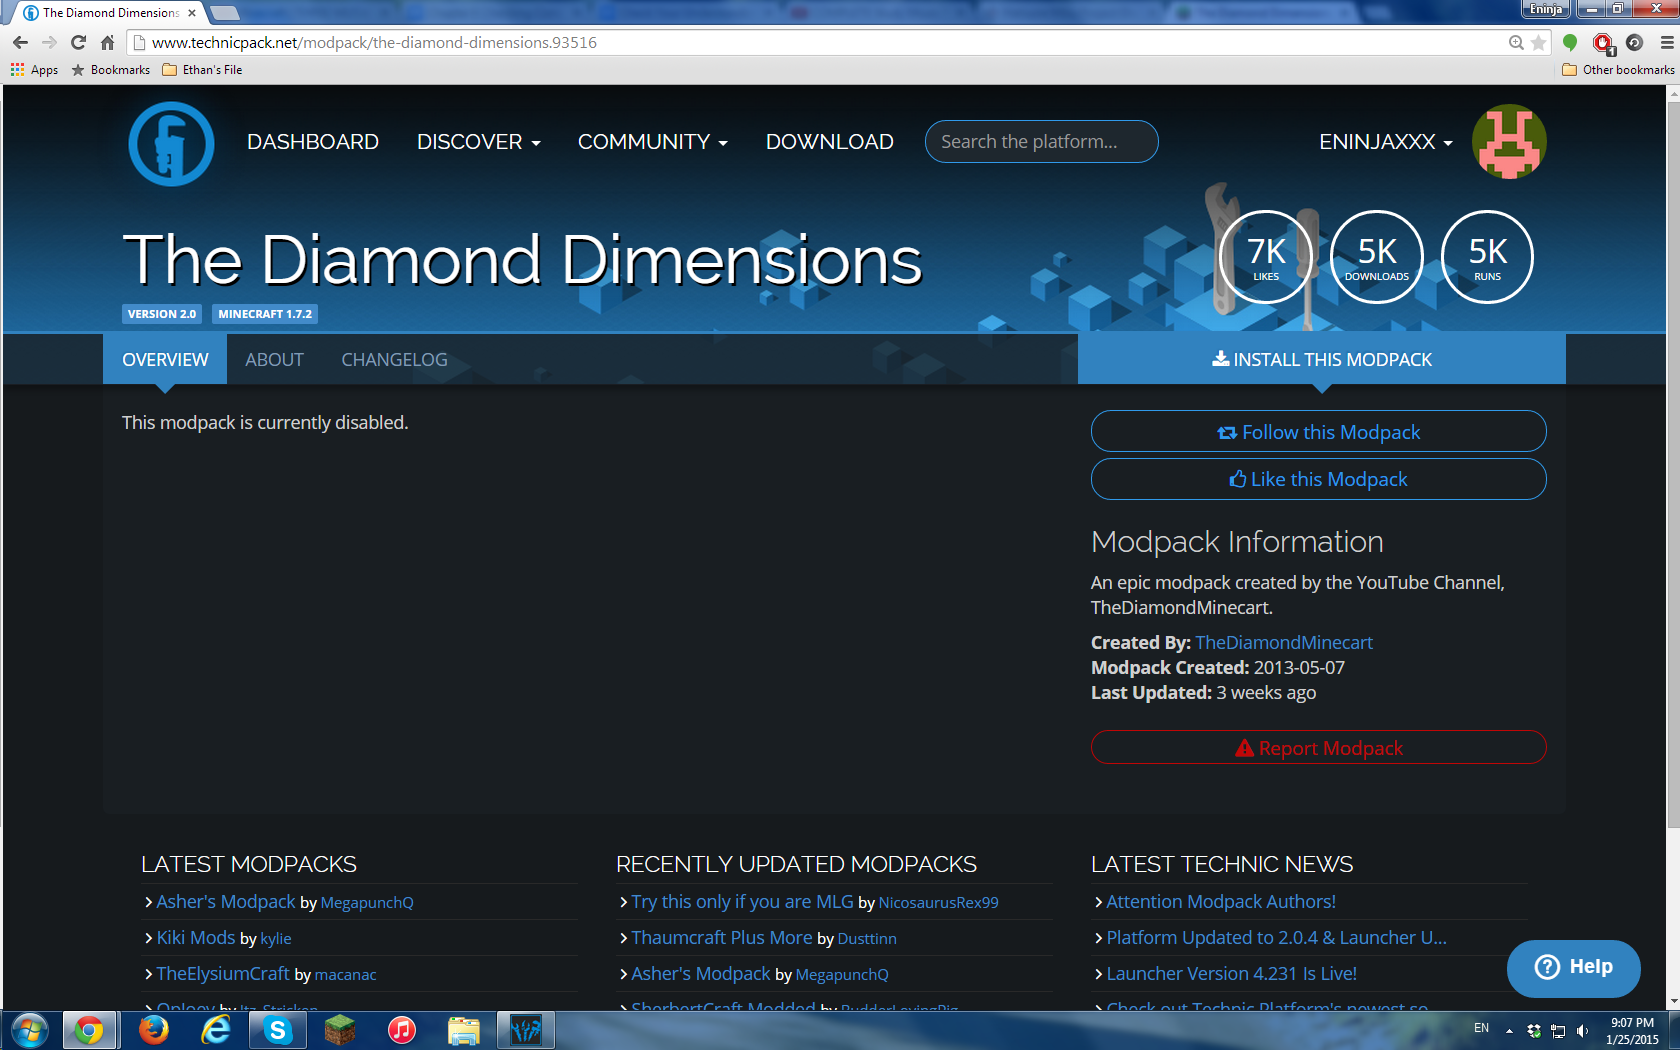Expand the Community dropdown menu
Image resolution: width=1680 pixels, height=1050 pixels.
pyautogui.click(x=653, y=142)
